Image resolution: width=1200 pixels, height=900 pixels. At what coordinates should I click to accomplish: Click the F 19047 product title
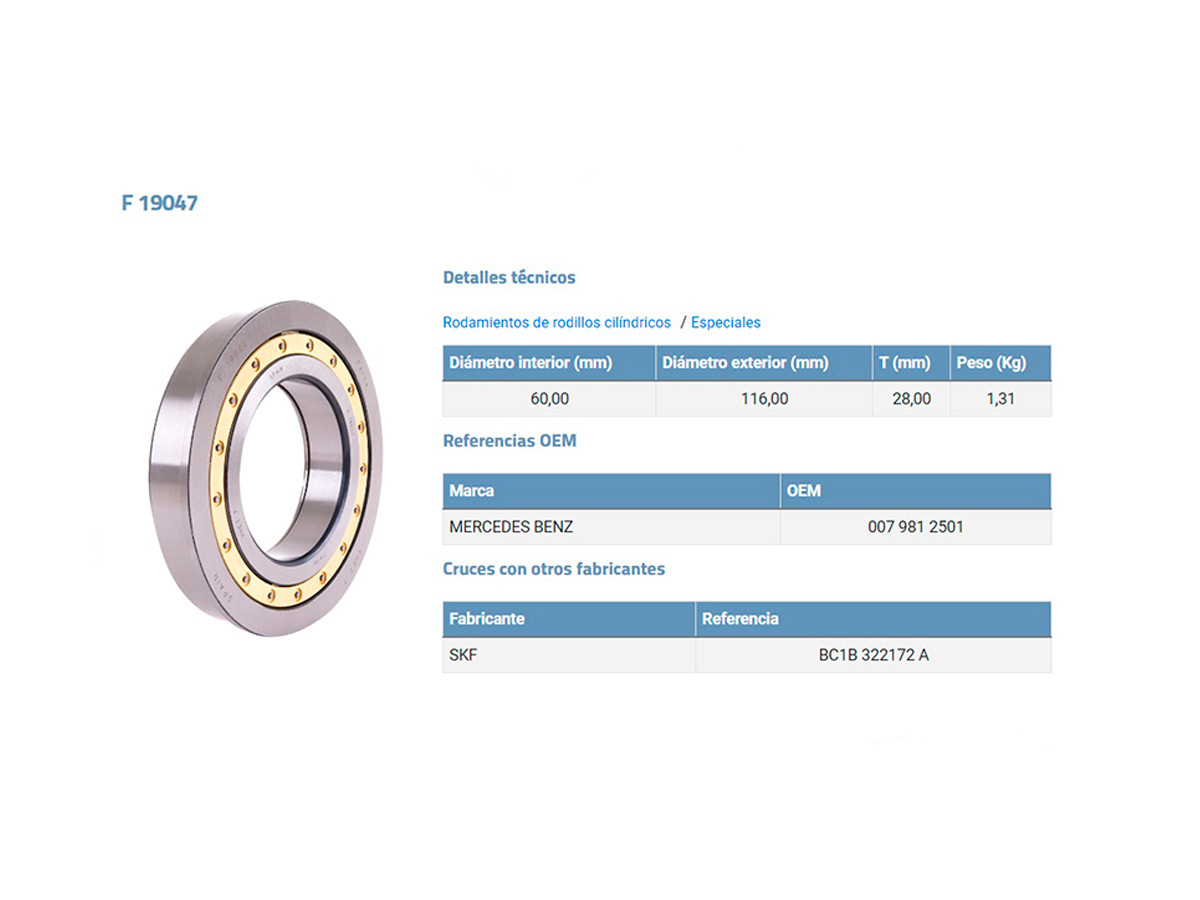click(x=160, y=203)
